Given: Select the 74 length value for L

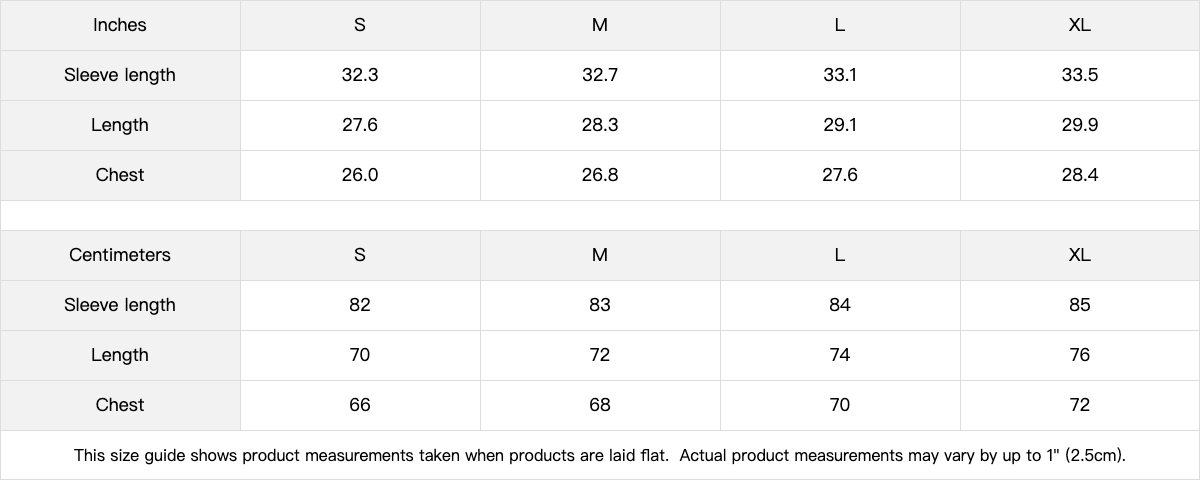Looking at the screenshot, I should click(840, 355).
